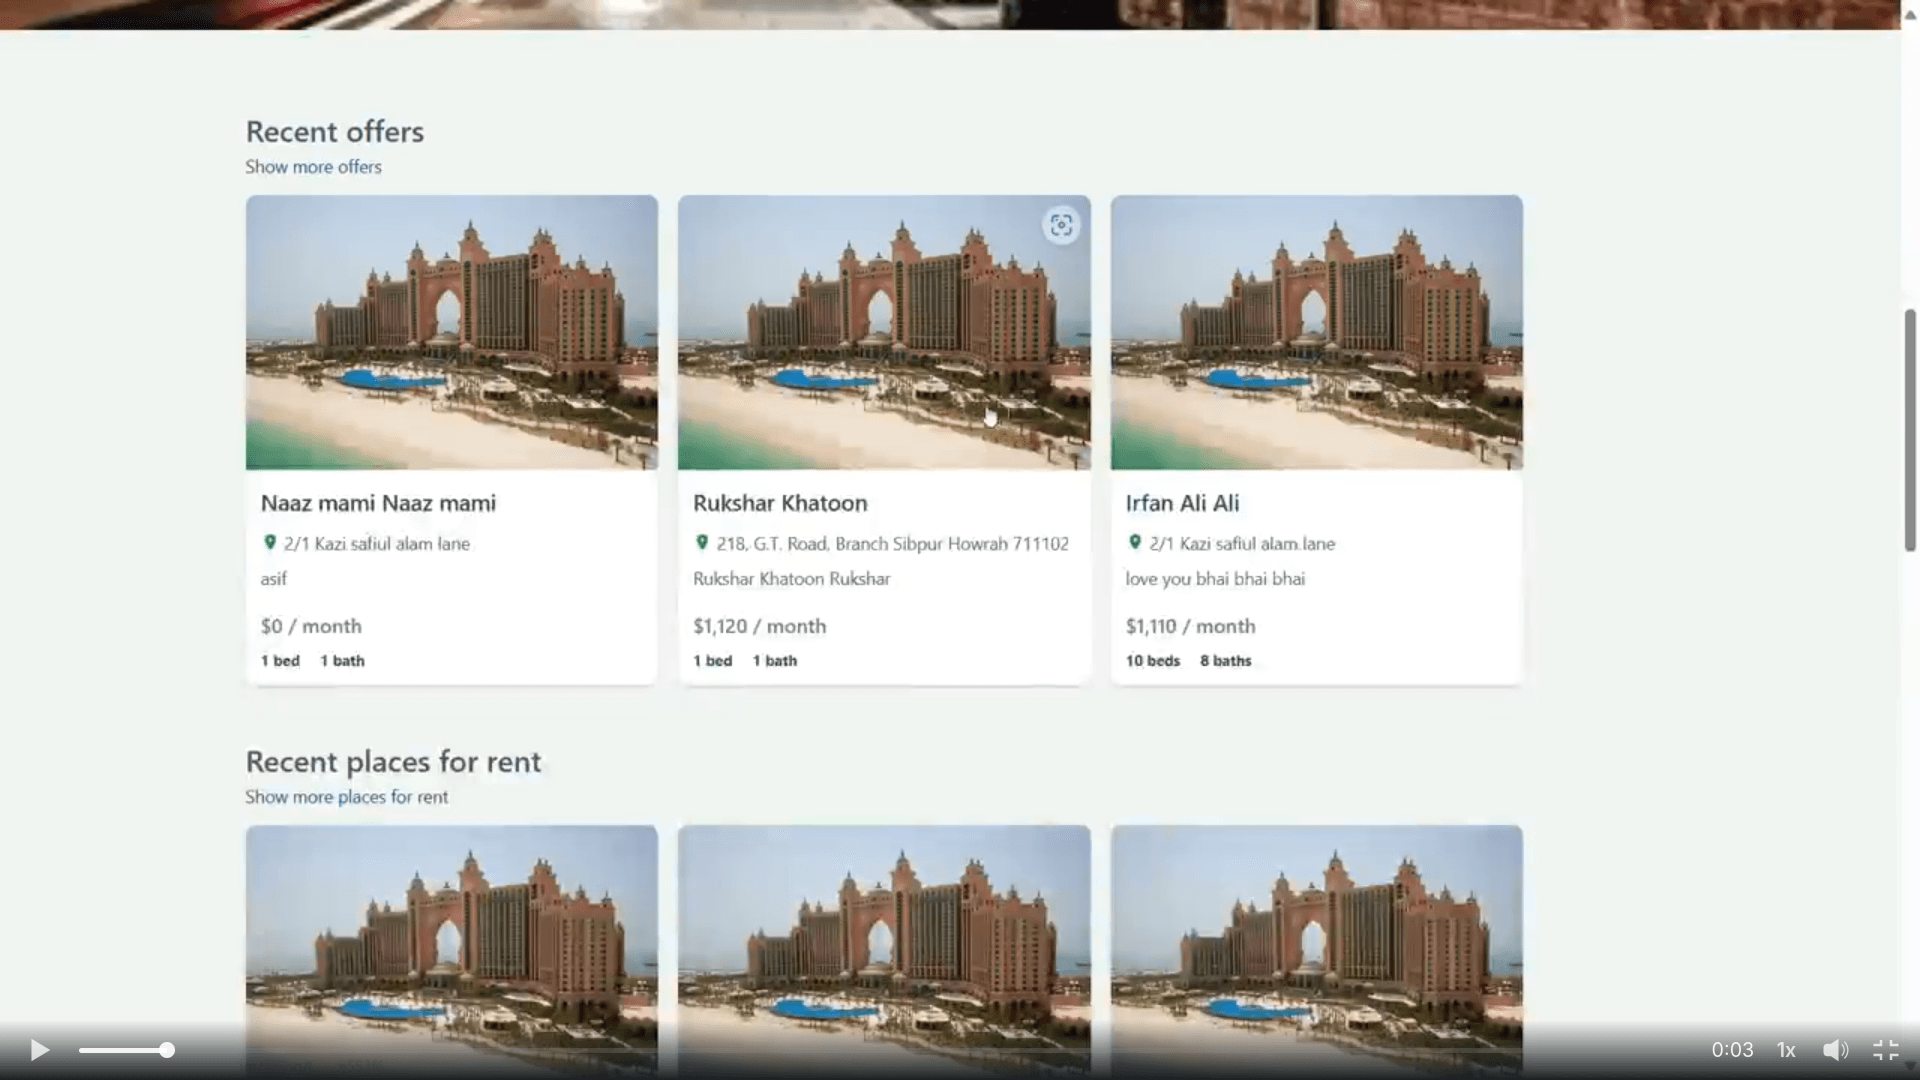
Task: Click the 10 beds label
Action: (1152, 661)
